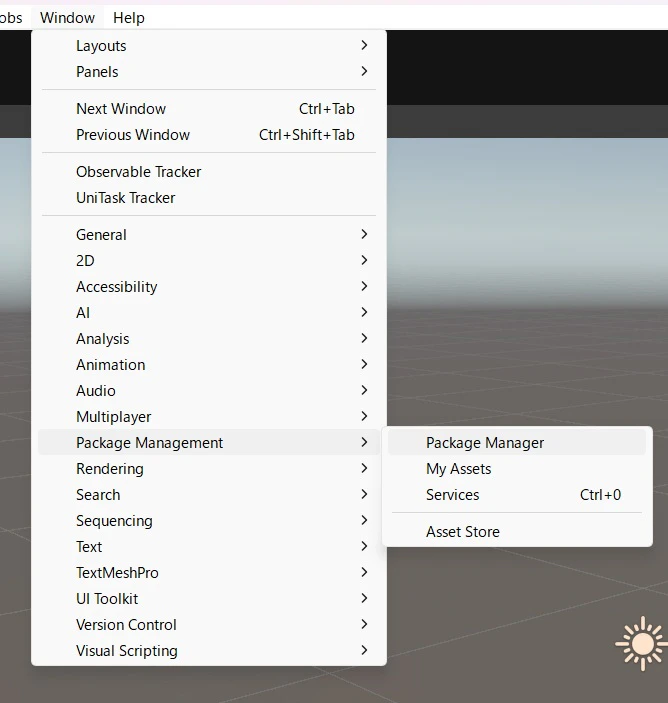This screenshot has width=668, height=703.
Task: Expand the Layouts submenu
Action: [x=209, y=46]
